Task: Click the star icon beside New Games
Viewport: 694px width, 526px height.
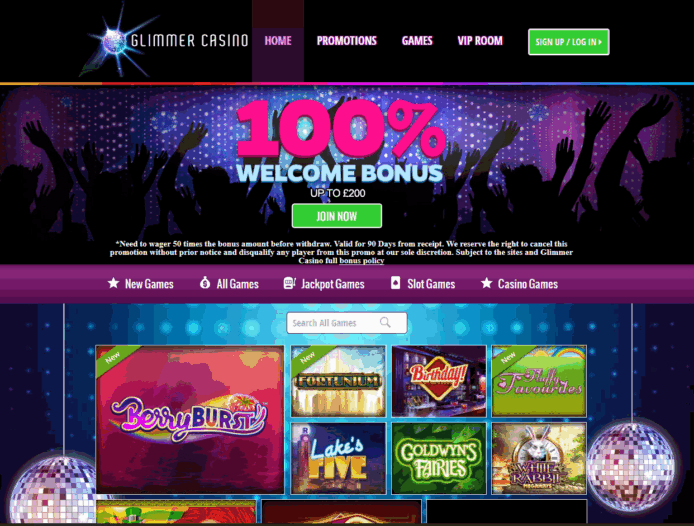Action: click(x=113, y=283)
